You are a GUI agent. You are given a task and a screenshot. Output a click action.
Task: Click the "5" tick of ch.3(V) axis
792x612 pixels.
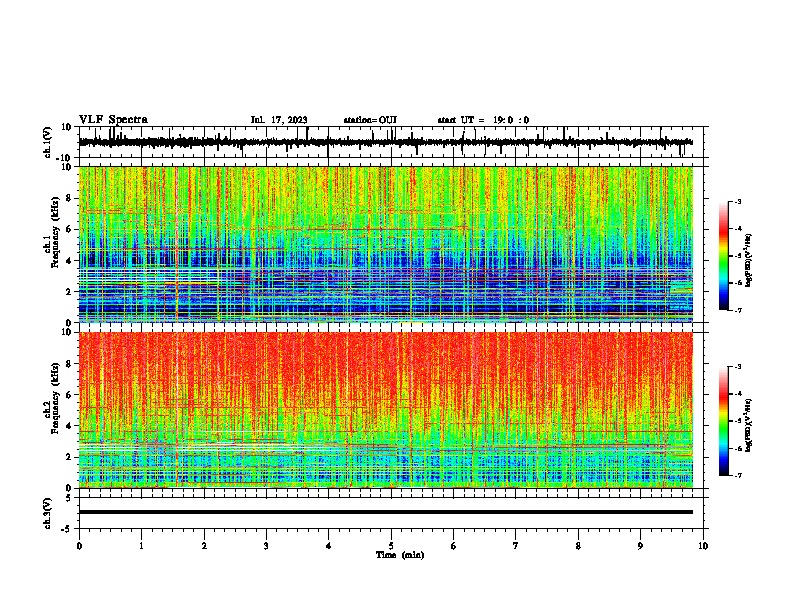tap(70, 498)
